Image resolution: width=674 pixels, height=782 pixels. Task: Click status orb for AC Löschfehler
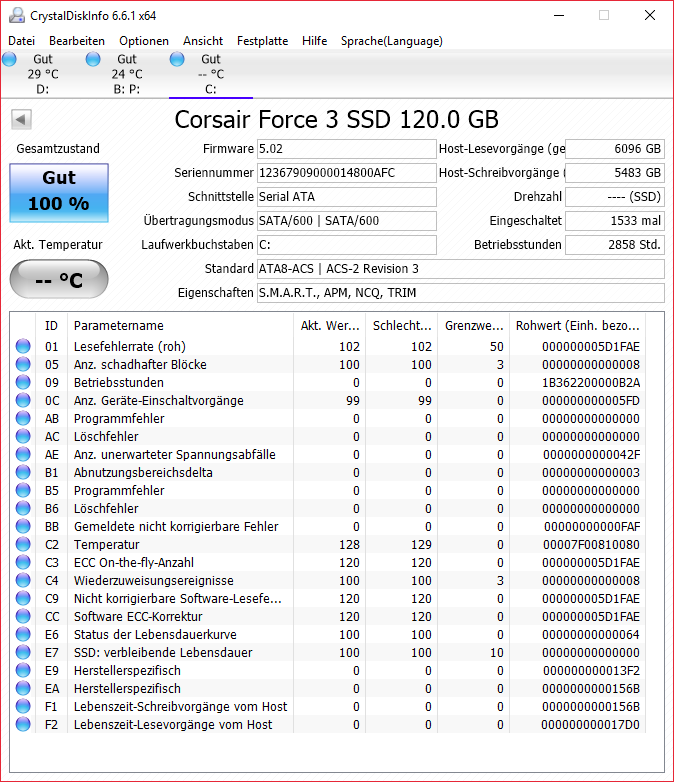tap(23, 436)
